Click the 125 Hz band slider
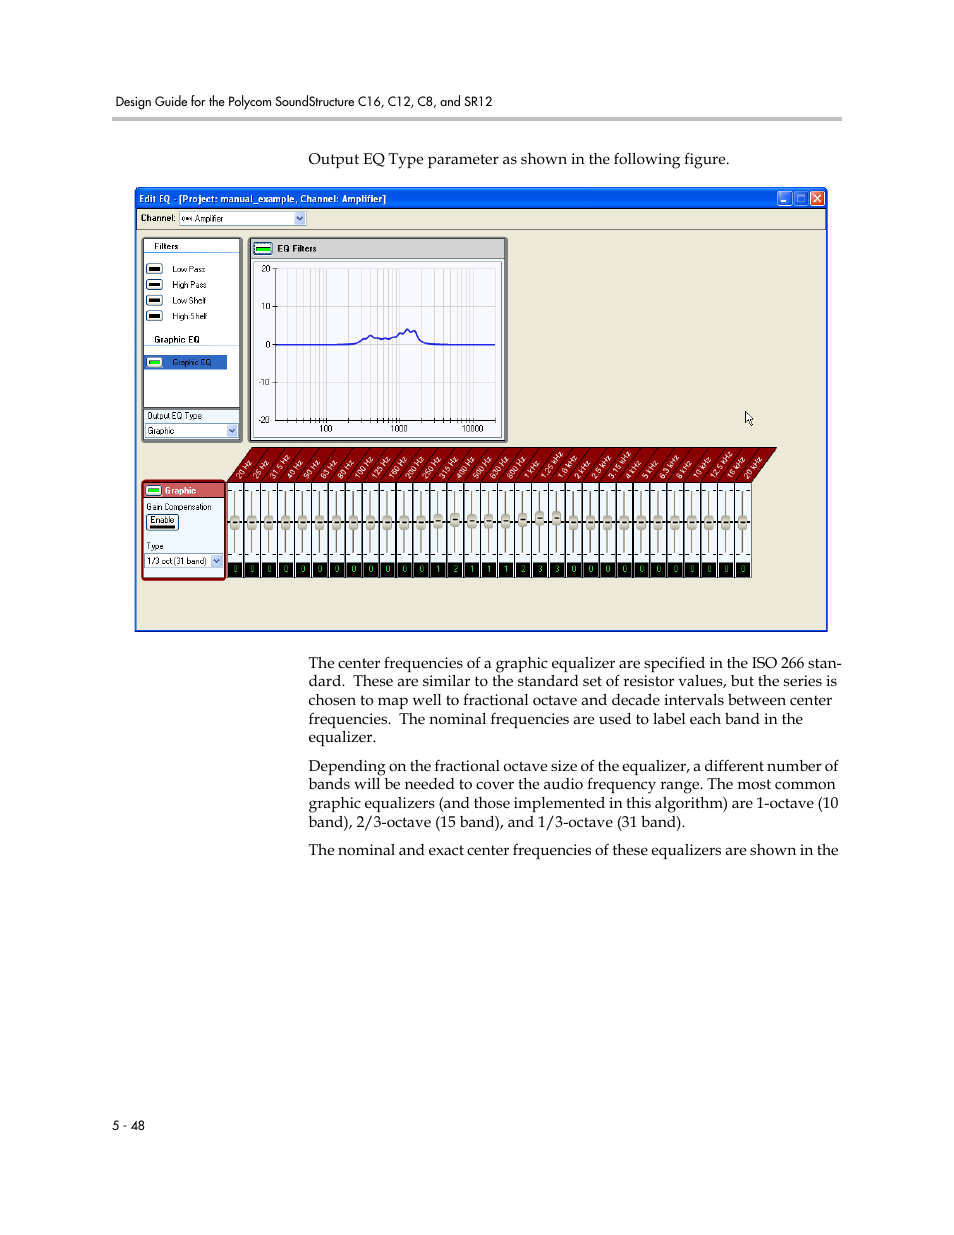954x1235 pixels. point(371,521)
